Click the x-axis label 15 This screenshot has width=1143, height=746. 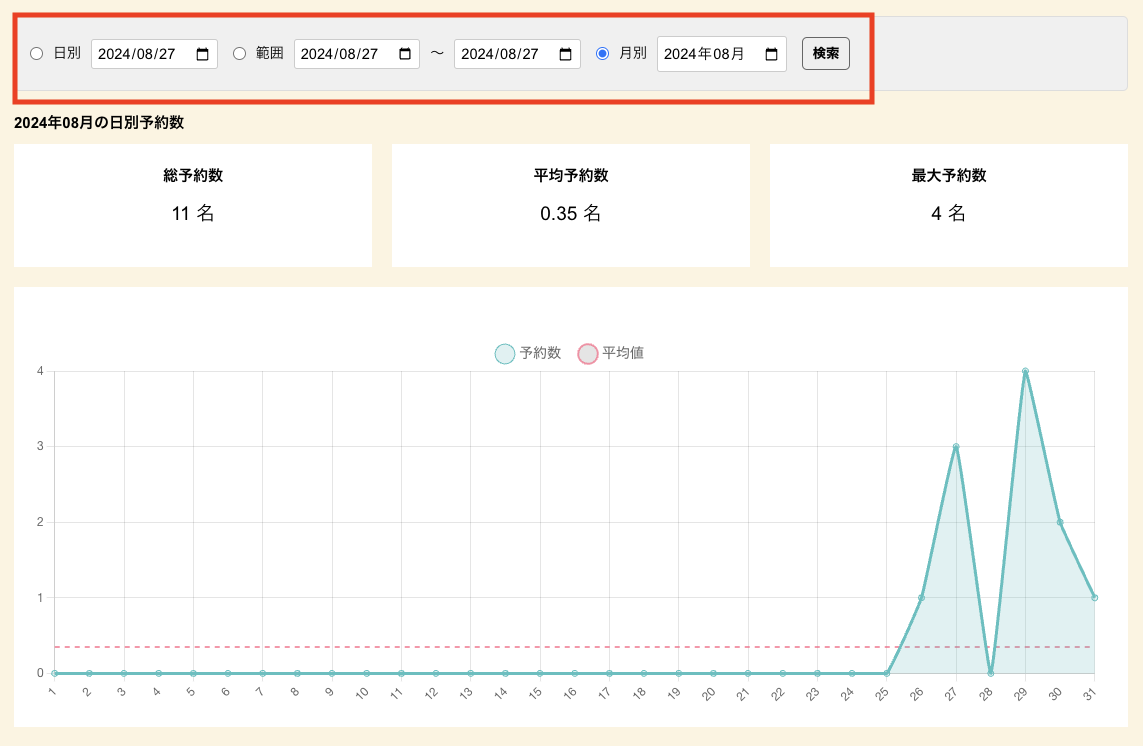(x=536, y=693)
